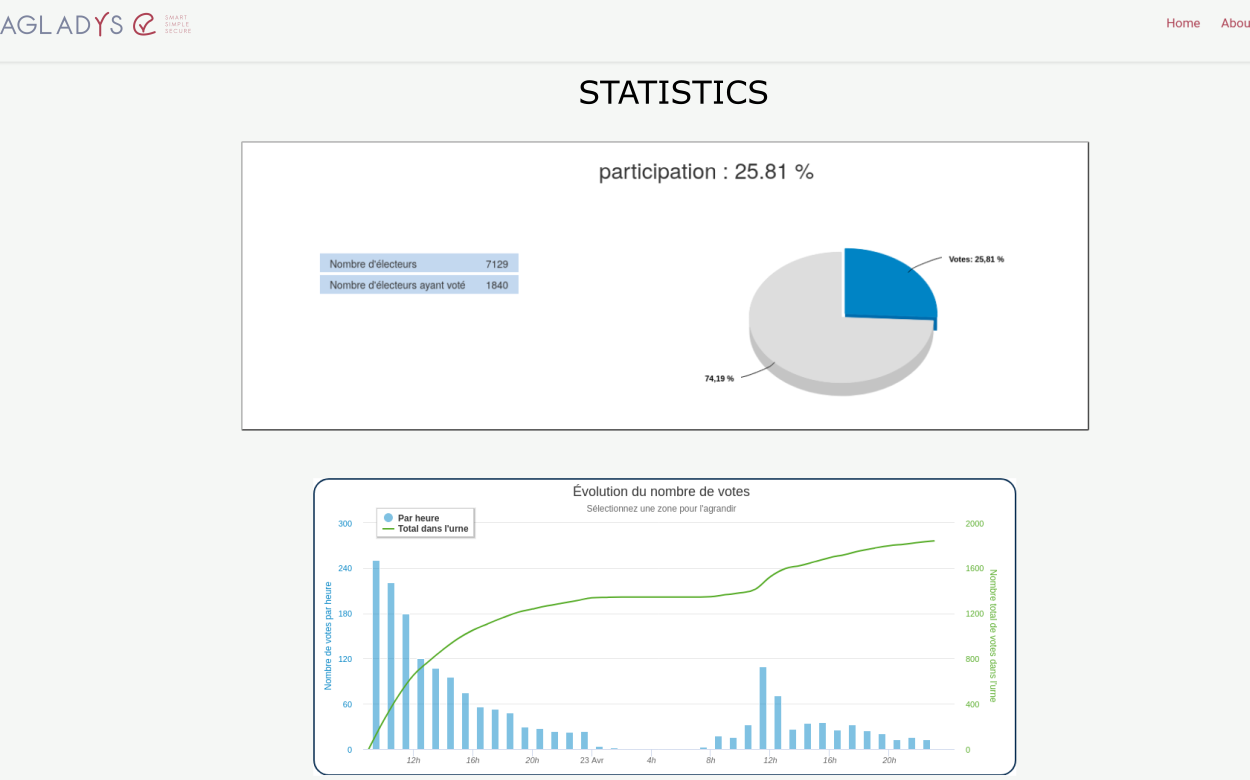Click the "participation : 25.81 %" heading
Viewport: 1250px width, 780px height.
tap(706, 172)
